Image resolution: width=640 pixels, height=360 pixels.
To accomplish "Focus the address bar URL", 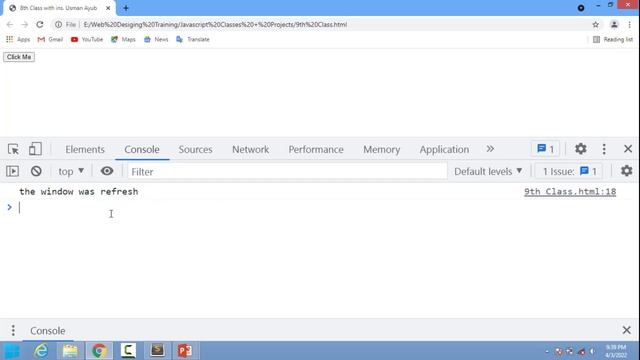I will point(215,24).
